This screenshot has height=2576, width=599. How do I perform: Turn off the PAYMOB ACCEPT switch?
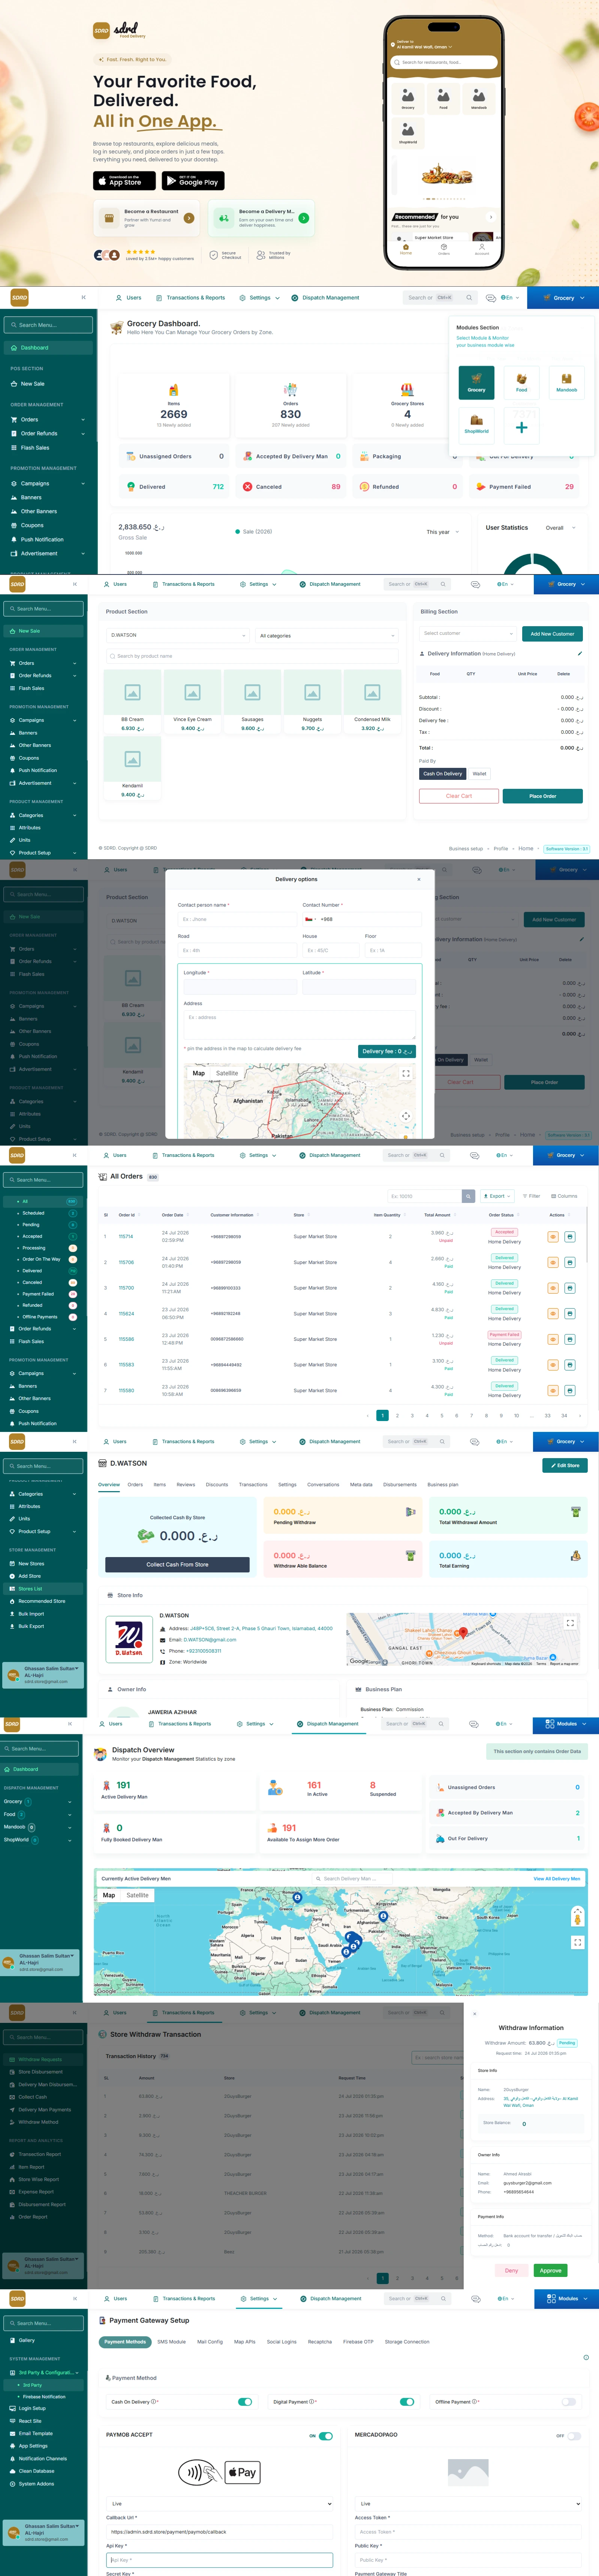click(326, 2435)
